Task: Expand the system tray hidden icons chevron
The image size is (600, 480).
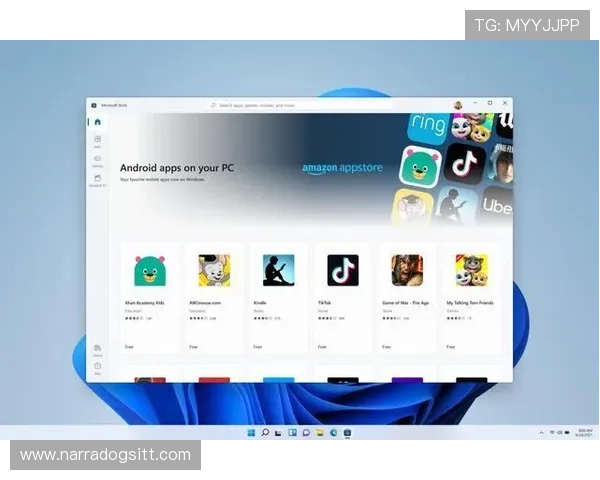Action: (x=539, y=433)
